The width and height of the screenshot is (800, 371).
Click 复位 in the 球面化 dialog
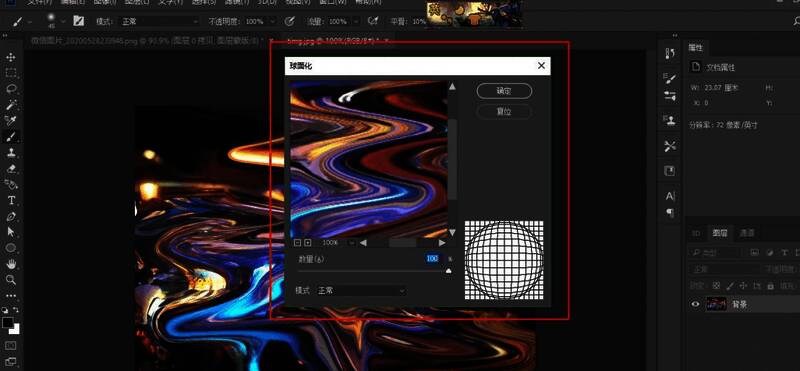pyautogui.click(x=504, y=111)
